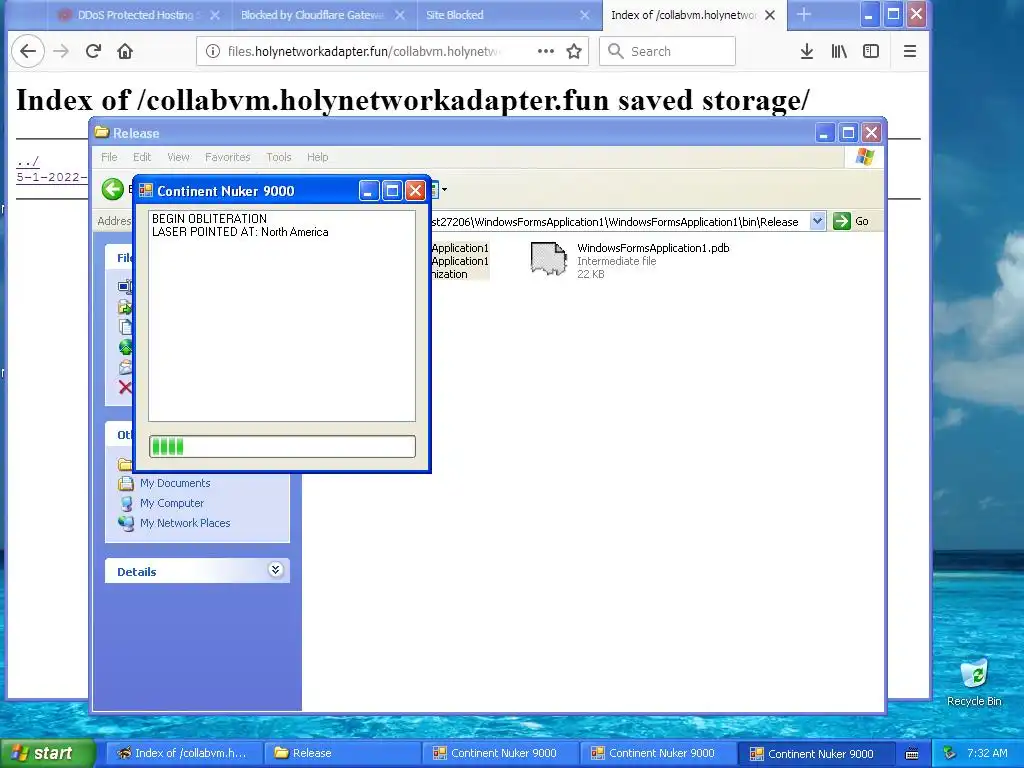Go back in the Firefox browser
Screen dimensions: 1024x768
point(27,51)
